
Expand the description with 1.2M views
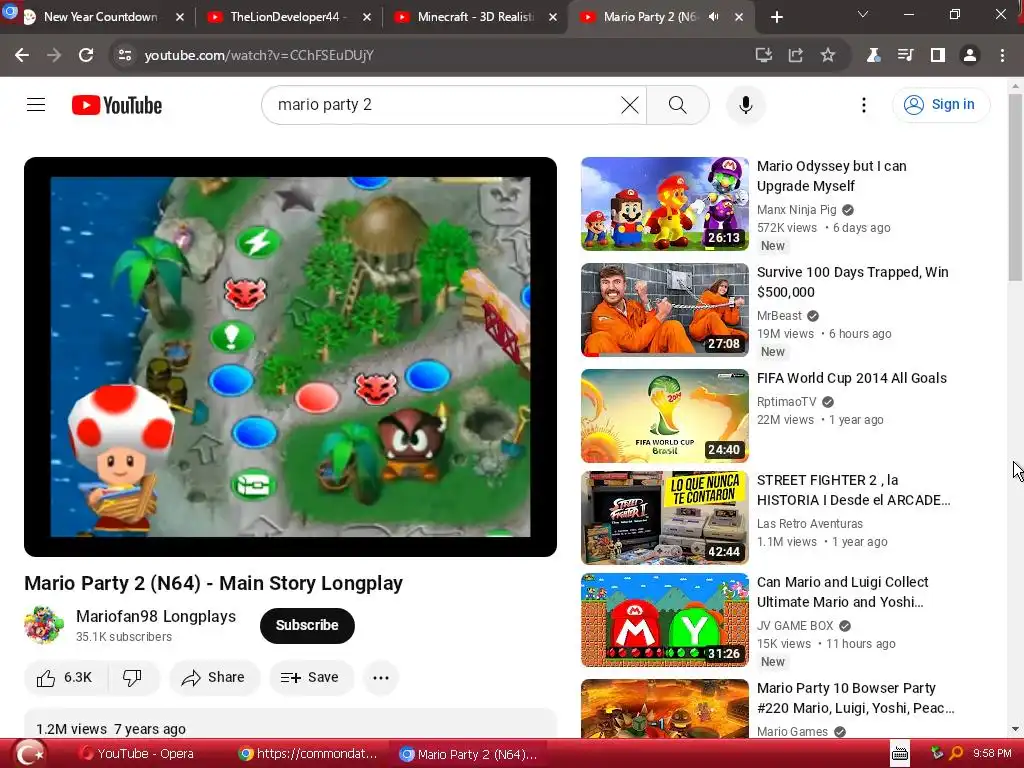[290, 725]
